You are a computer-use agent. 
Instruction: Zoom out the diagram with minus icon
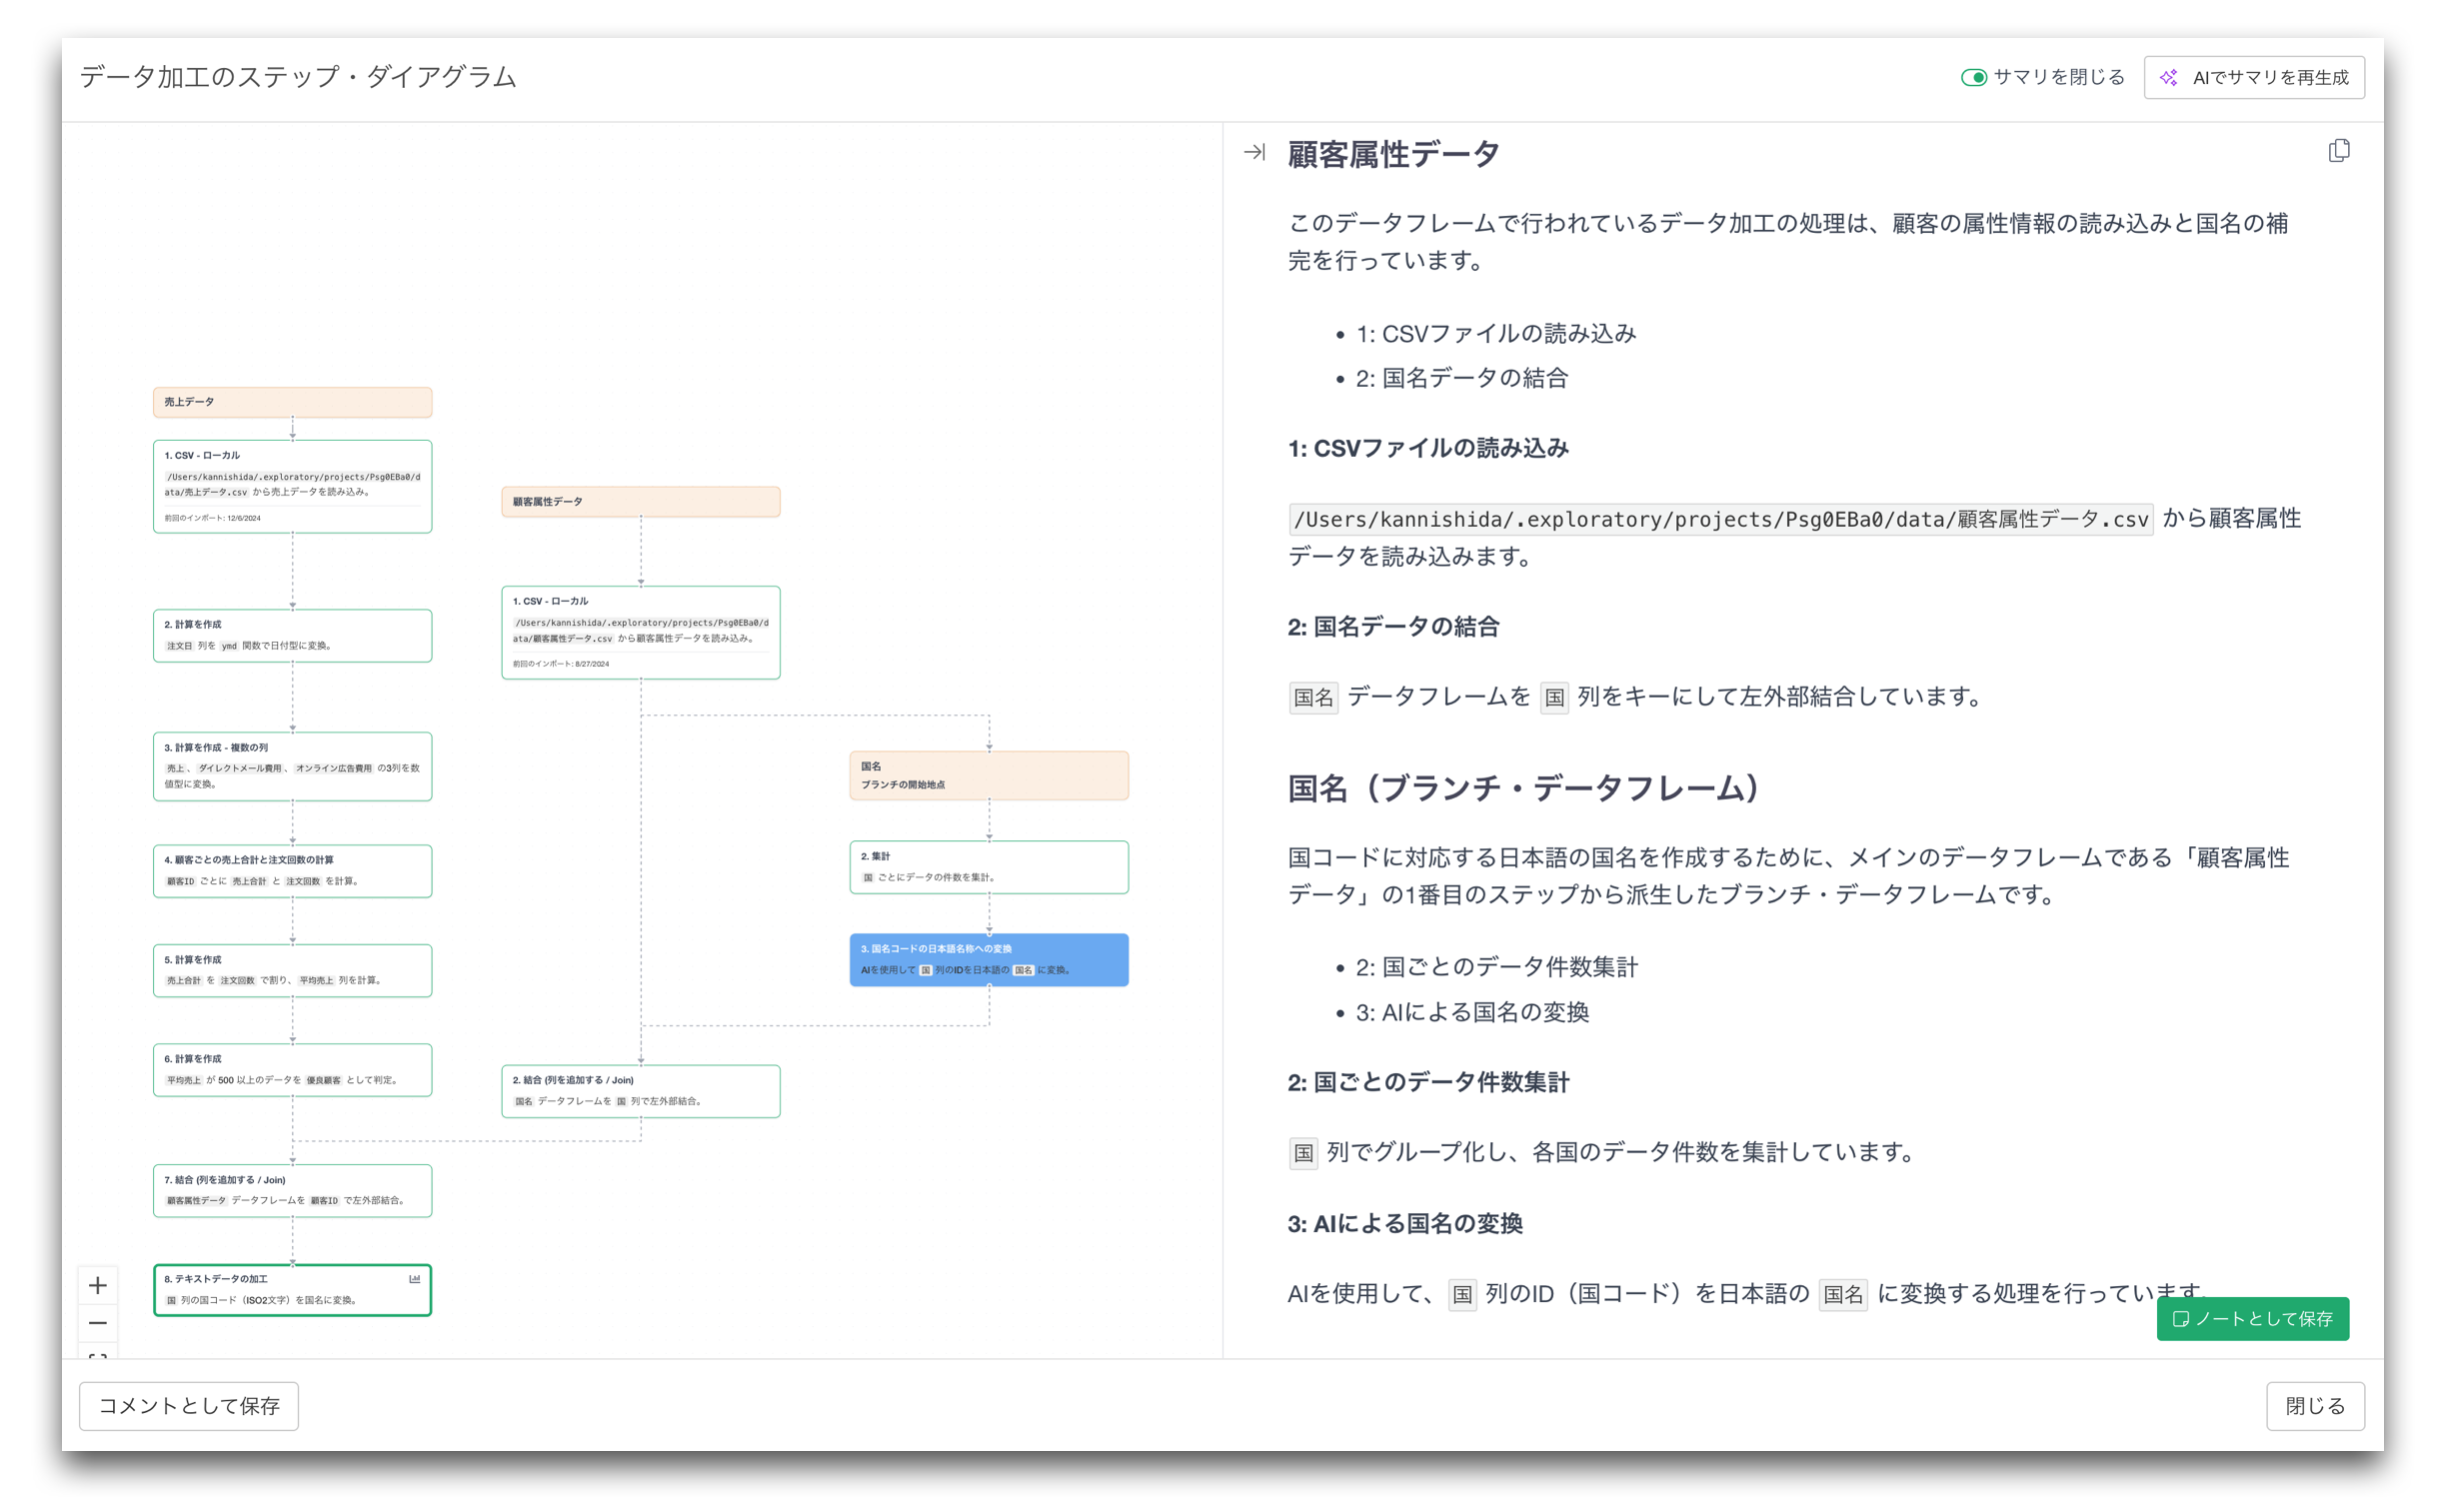point(98,1323)
